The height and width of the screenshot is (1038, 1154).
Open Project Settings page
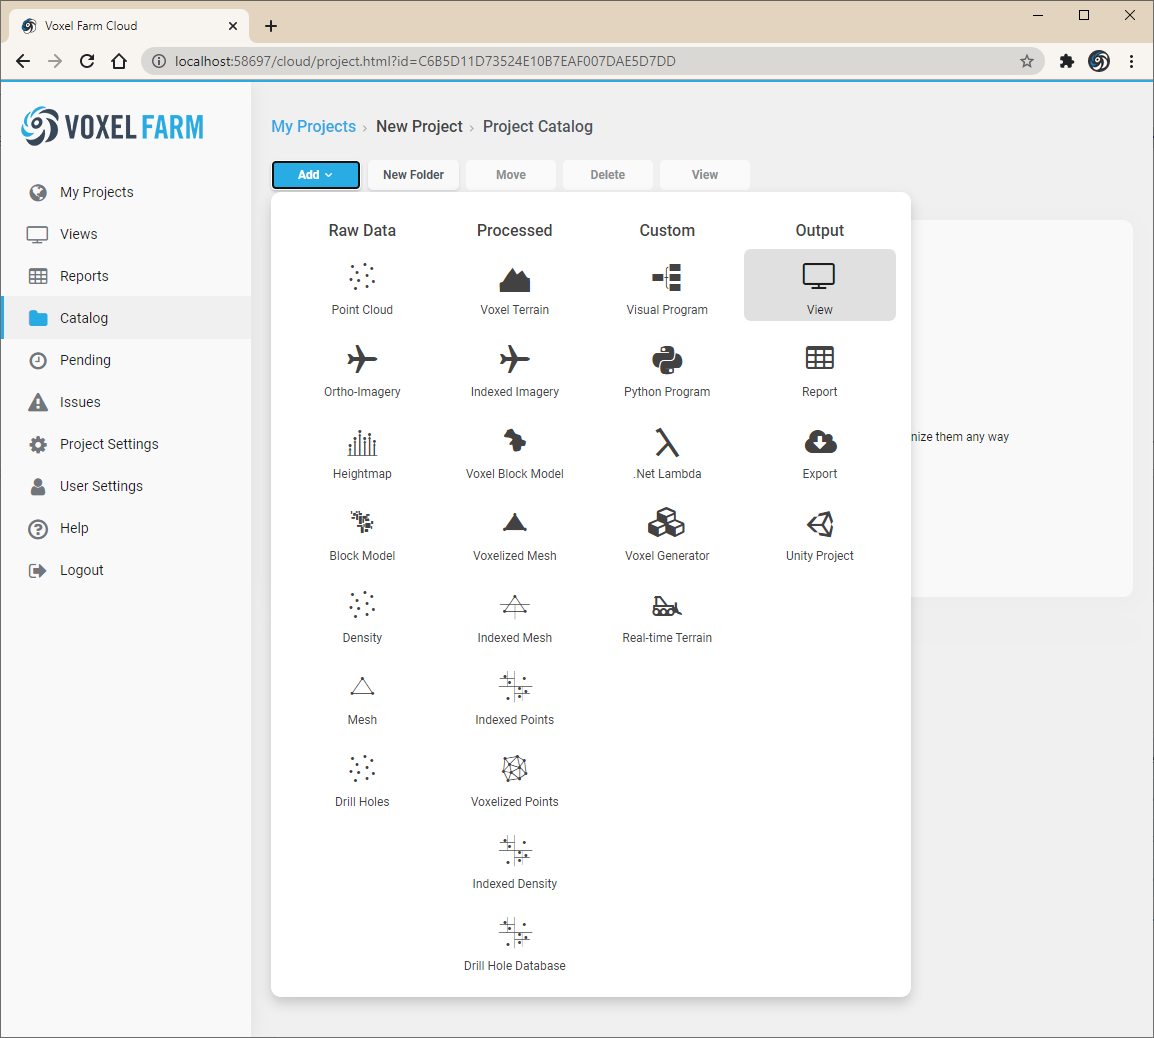(126, 444)
